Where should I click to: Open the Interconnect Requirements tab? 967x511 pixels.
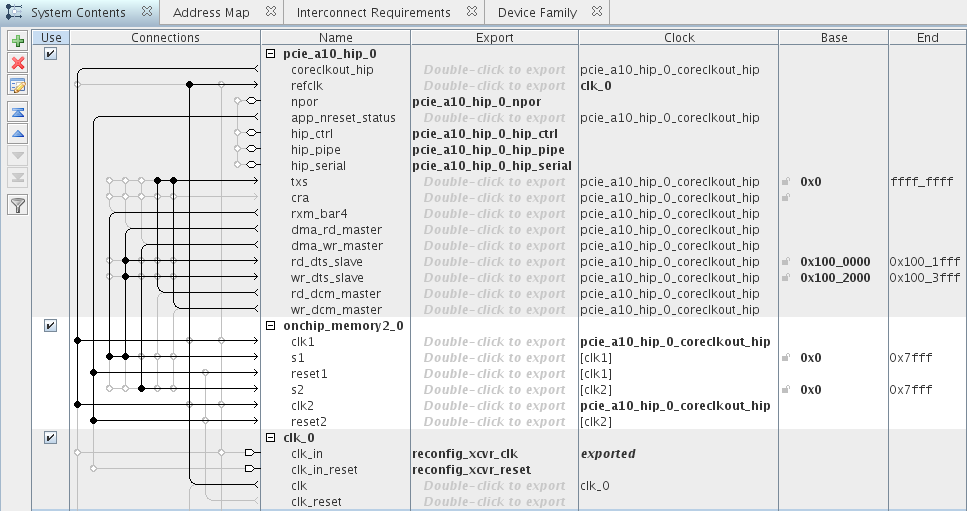pos(373,12)
